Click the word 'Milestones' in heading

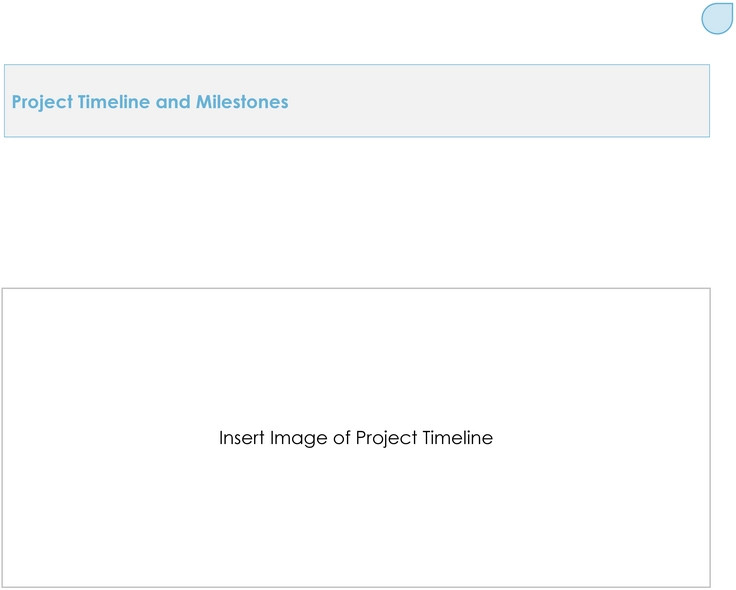pyautogui.click(x=242, y=102)
